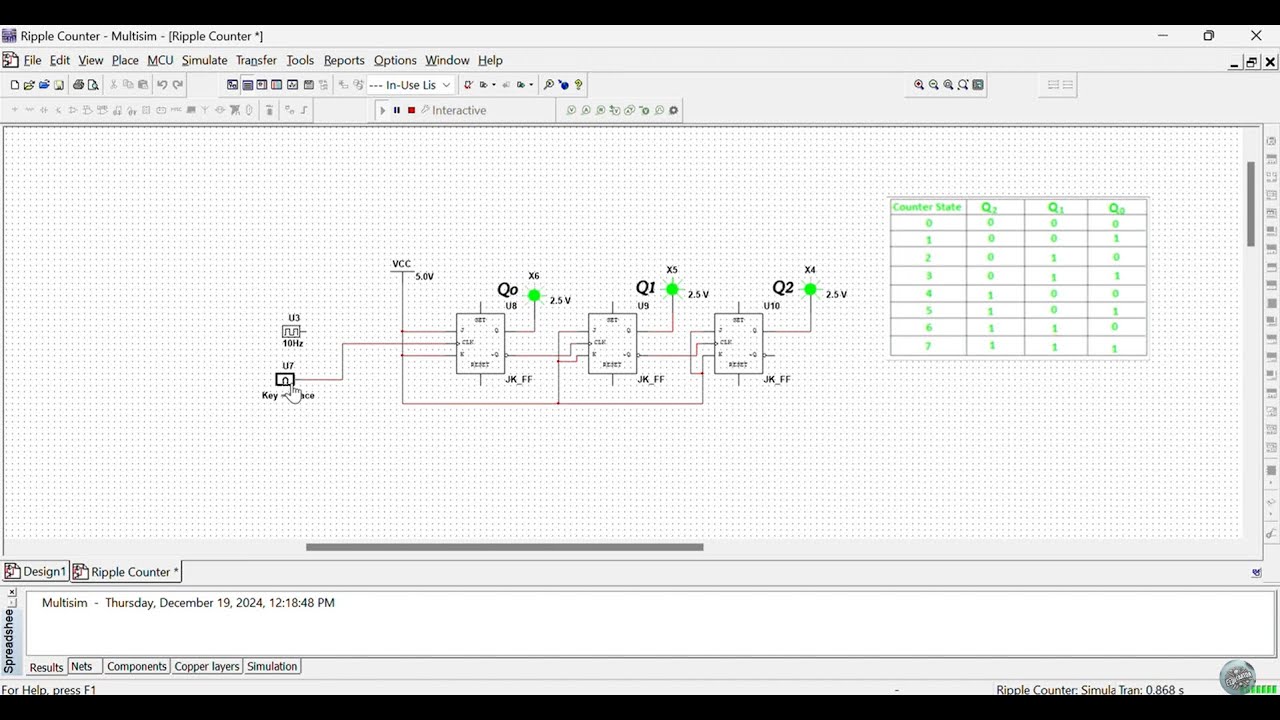This screenshot has width=1280, height=720.
Task: Click the find examples magnifier icon
Action: tap(548, 85)
